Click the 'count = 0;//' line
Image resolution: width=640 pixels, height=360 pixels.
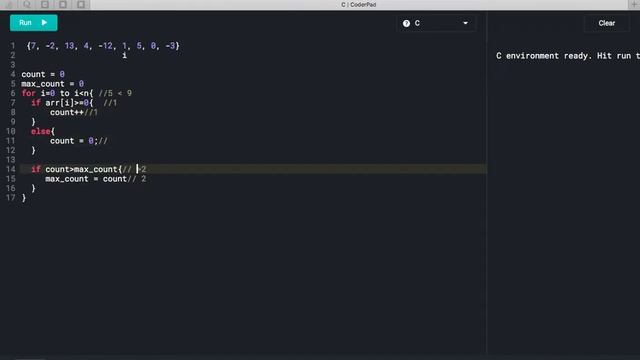pos(79,141)
